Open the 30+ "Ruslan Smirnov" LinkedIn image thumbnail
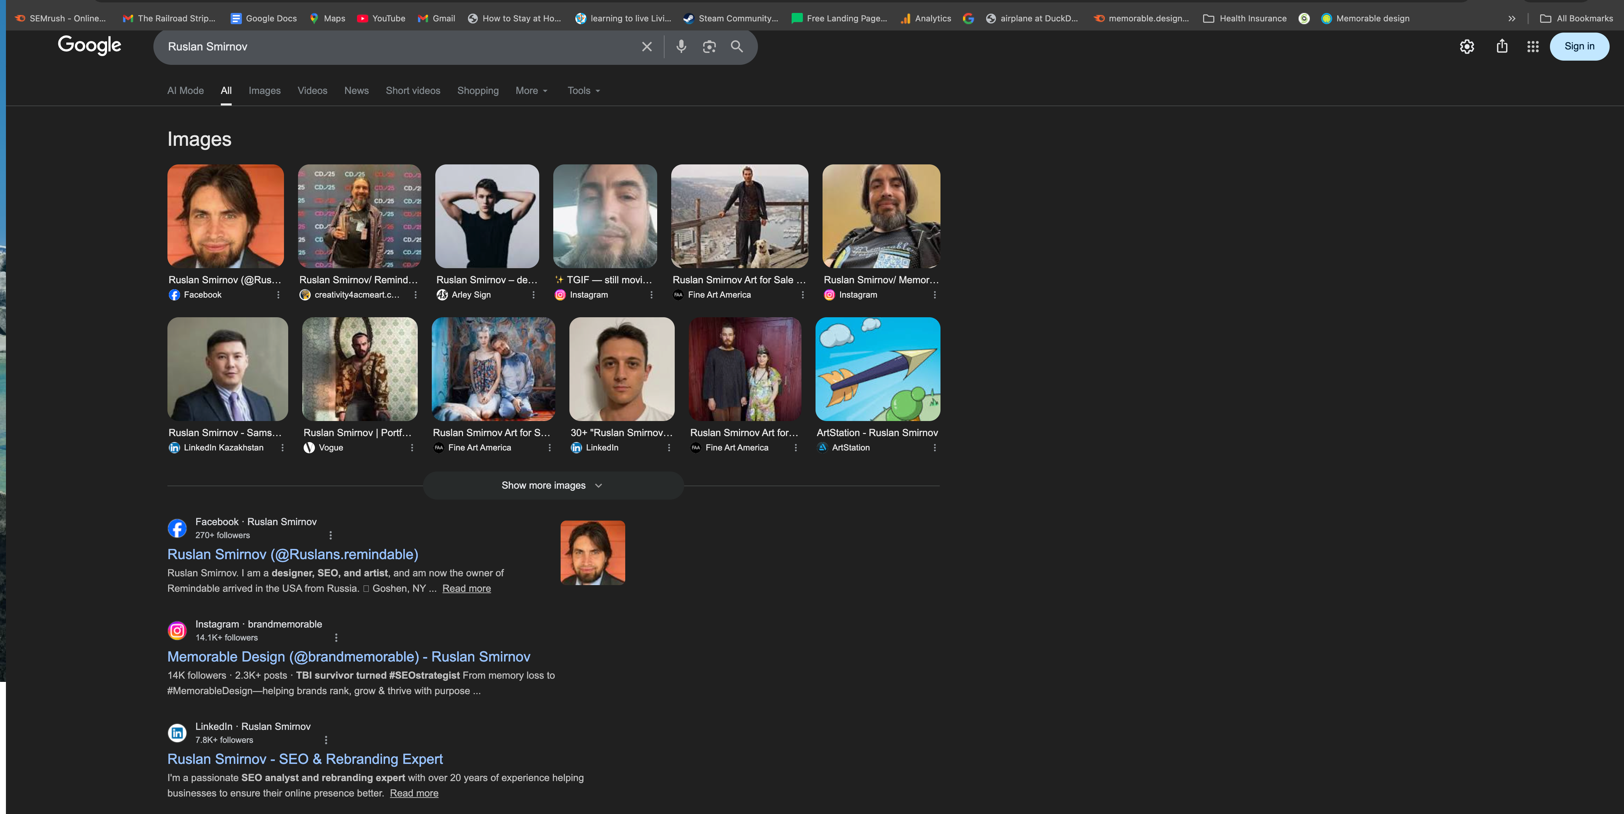This screenshot has width=1624, height=814. (x=622, y=369)
